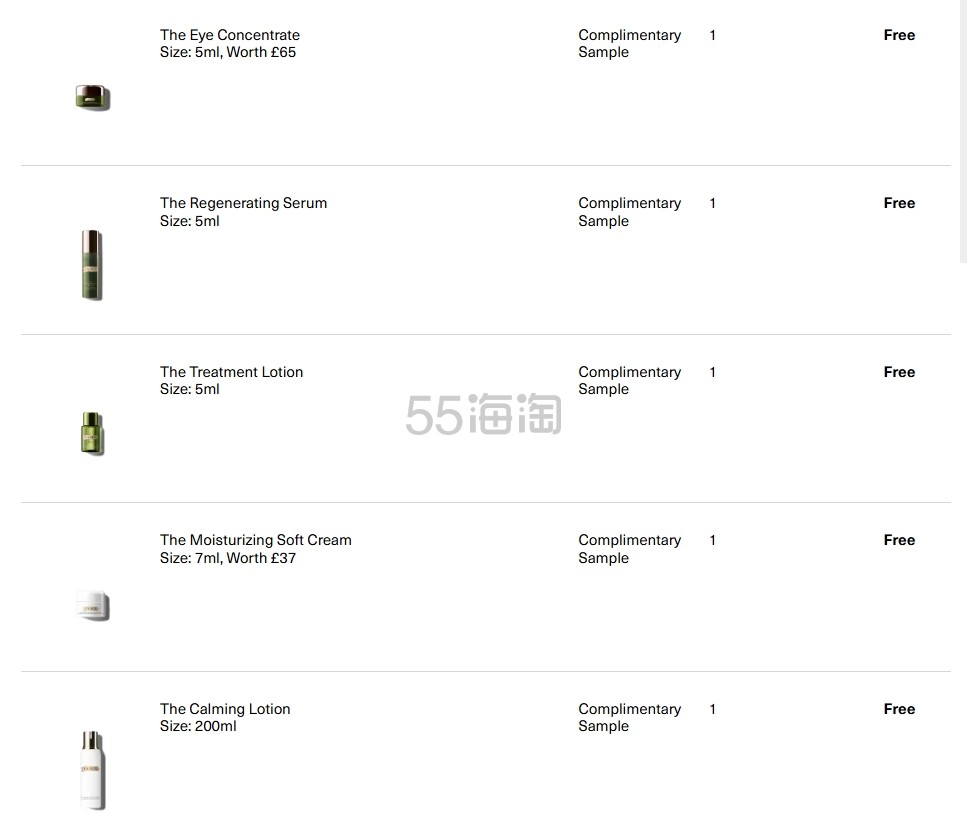Open The Moisturizing Soft Cream jar image
The image size is (967, 829).
93,606
